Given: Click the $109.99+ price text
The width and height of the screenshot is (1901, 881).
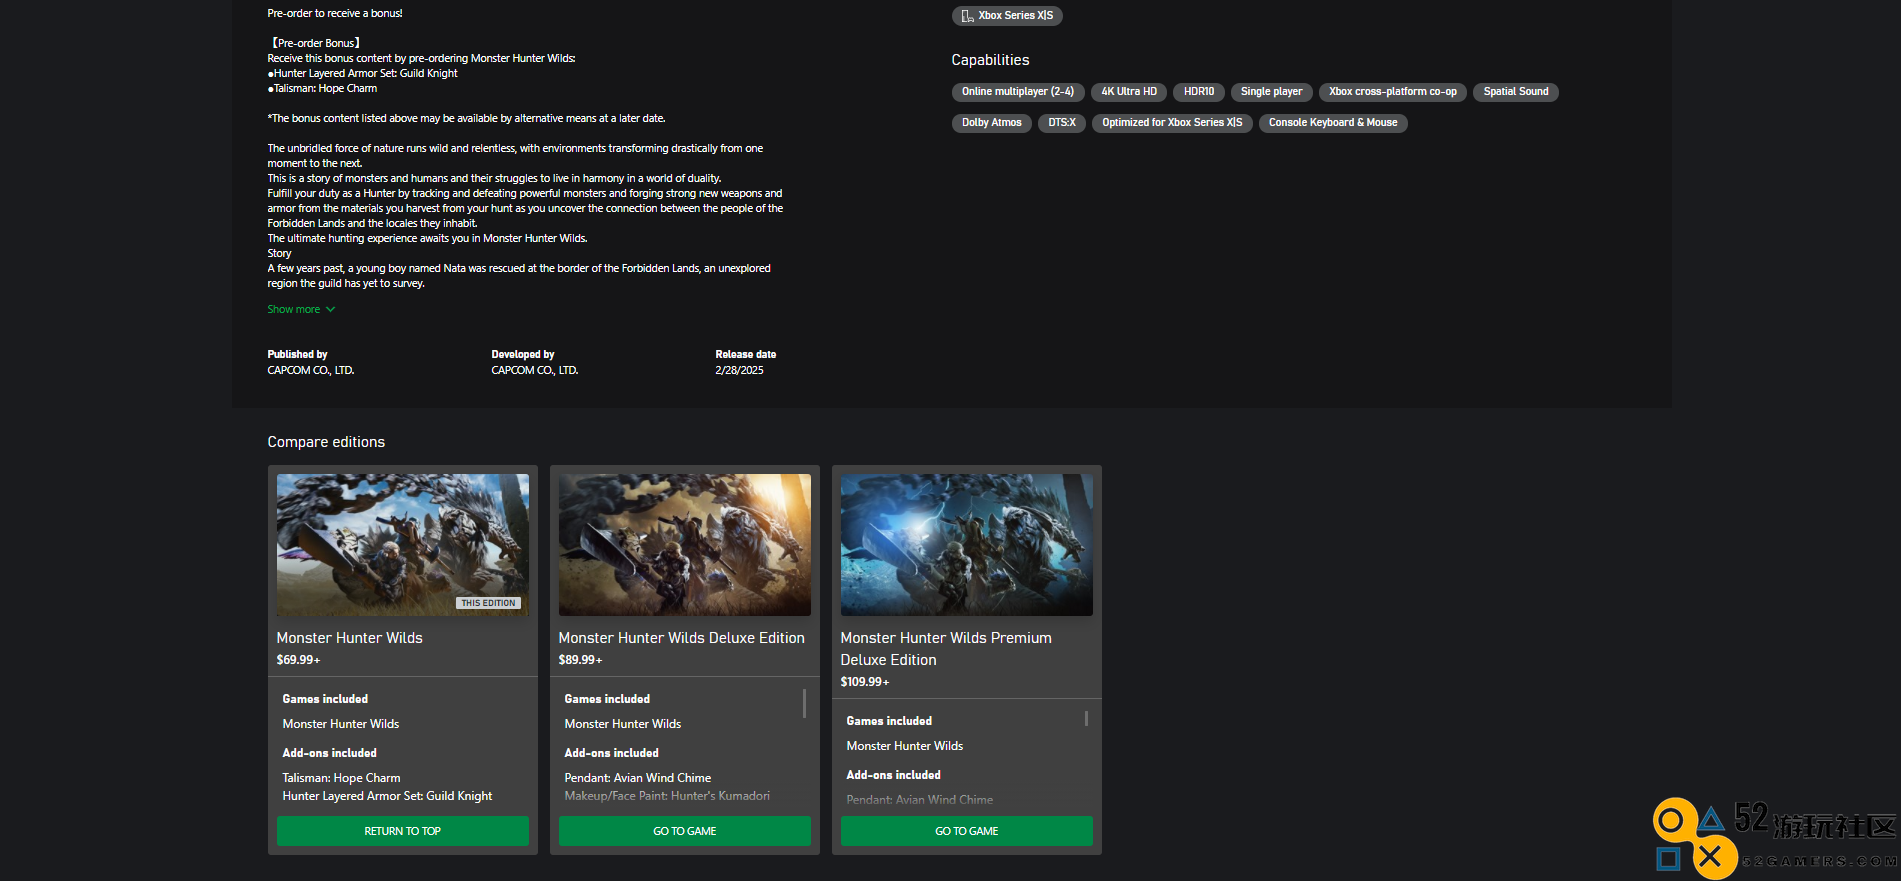Looking at the screenshot, I should [x=865, y=682].
